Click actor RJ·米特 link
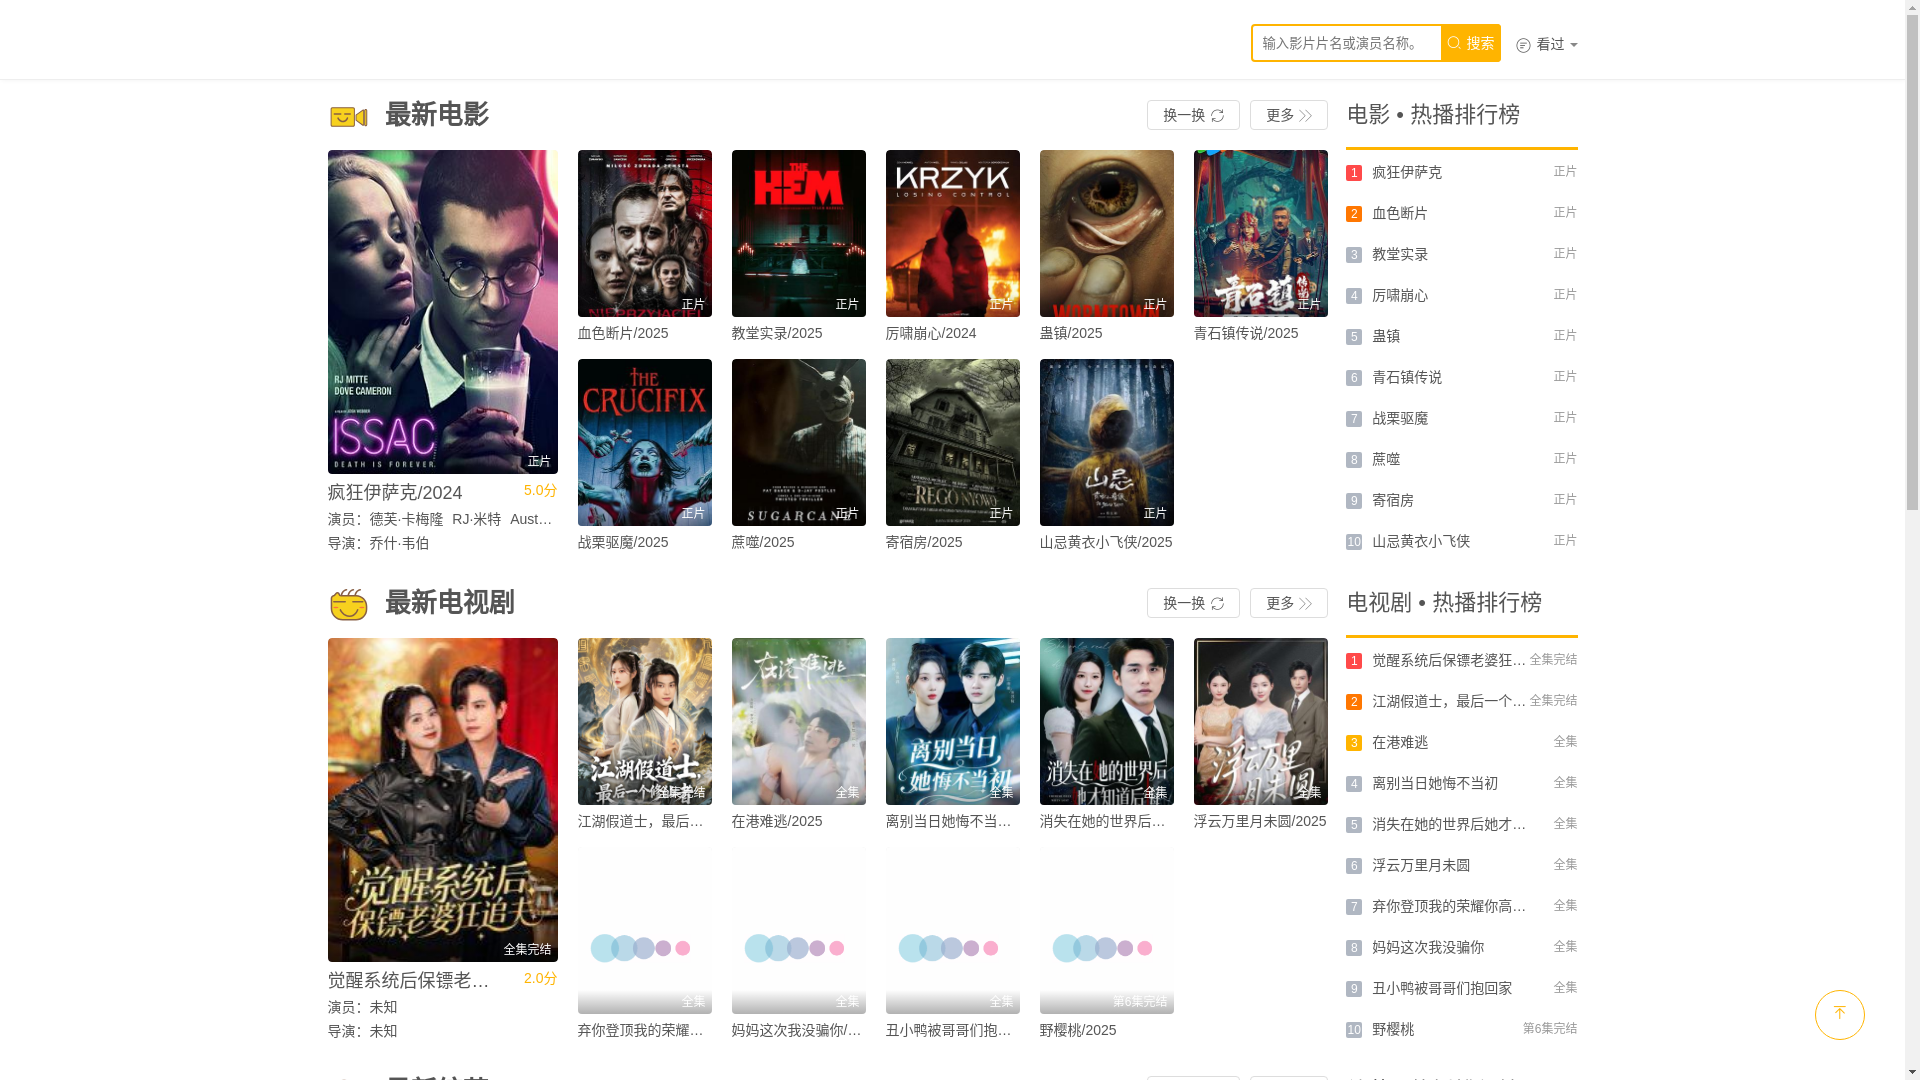This screenshot has height=1080, width=1920. (x=476, y=519)
